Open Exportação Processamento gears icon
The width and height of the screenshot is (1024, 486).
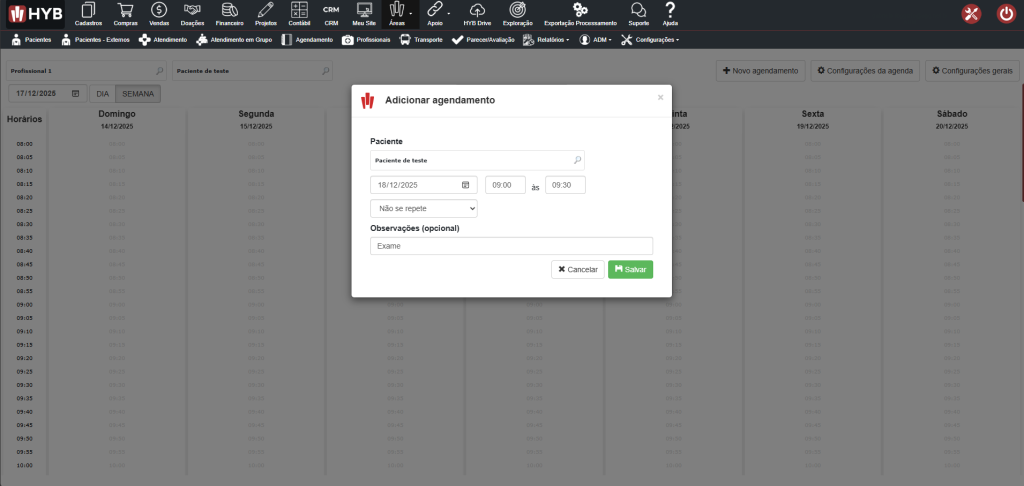coord(580,11)
